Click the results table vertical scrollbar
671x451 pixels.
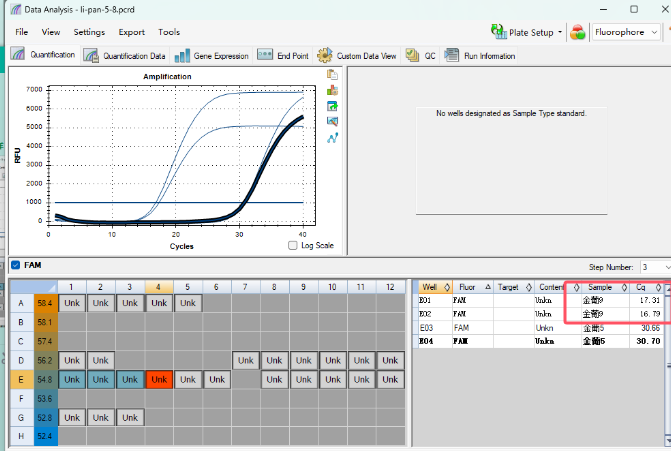point(668,366)
